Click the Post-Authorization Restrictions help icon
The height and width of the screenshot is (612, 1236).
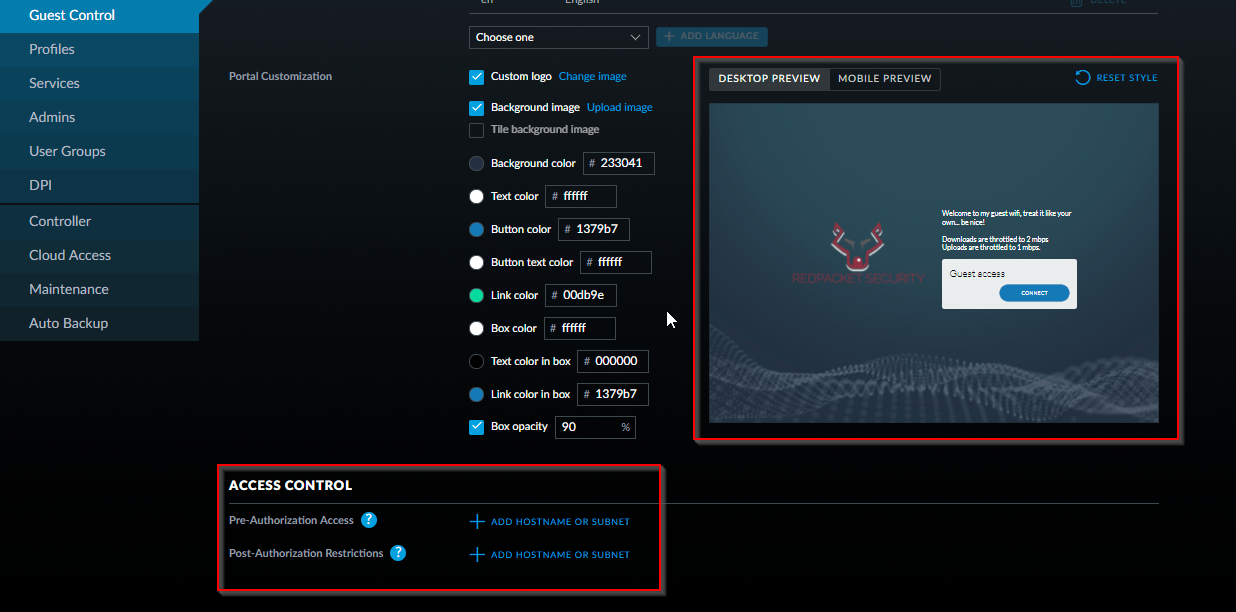[398, 553]
